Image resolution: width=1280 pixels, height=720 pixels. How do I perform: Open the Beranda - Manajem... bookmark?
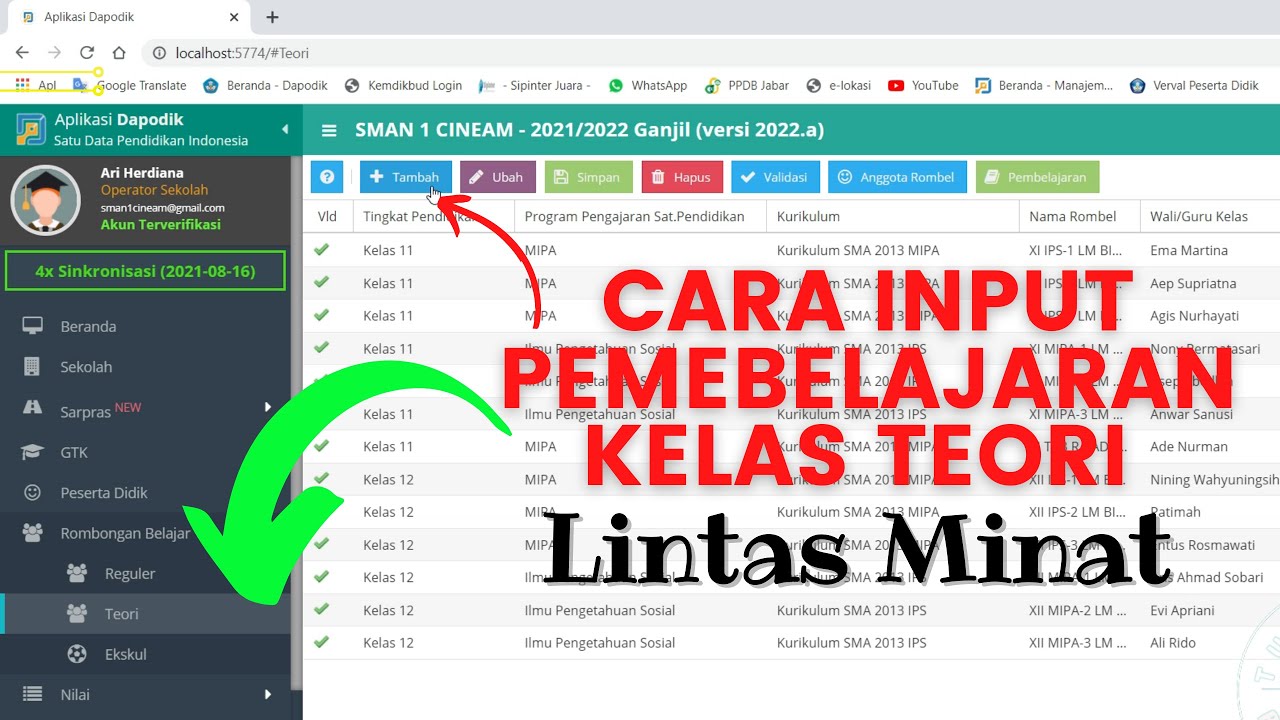point(1044,86)
